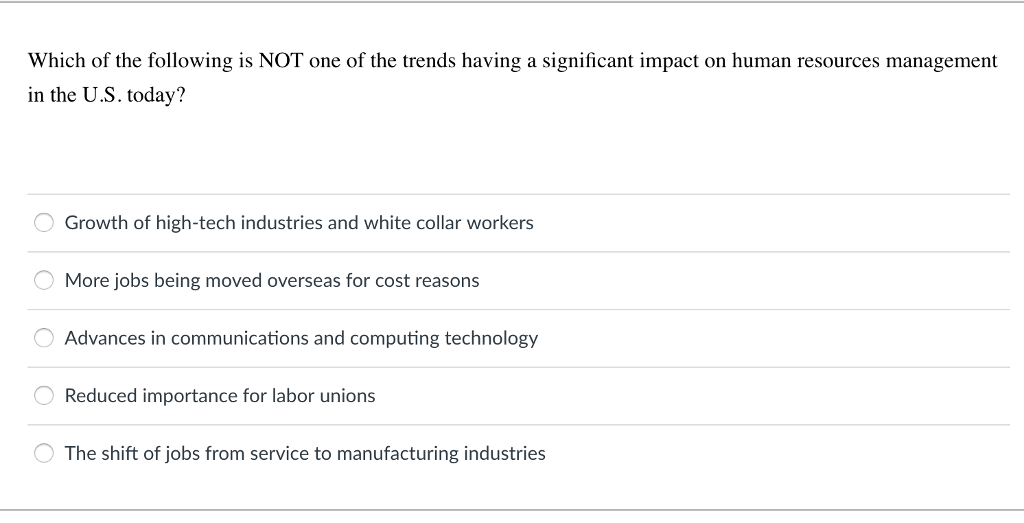Viewport: 1024px width, 523px height.
Task: Select the 'Advances in communications' radio button
Action: (44, 338)
